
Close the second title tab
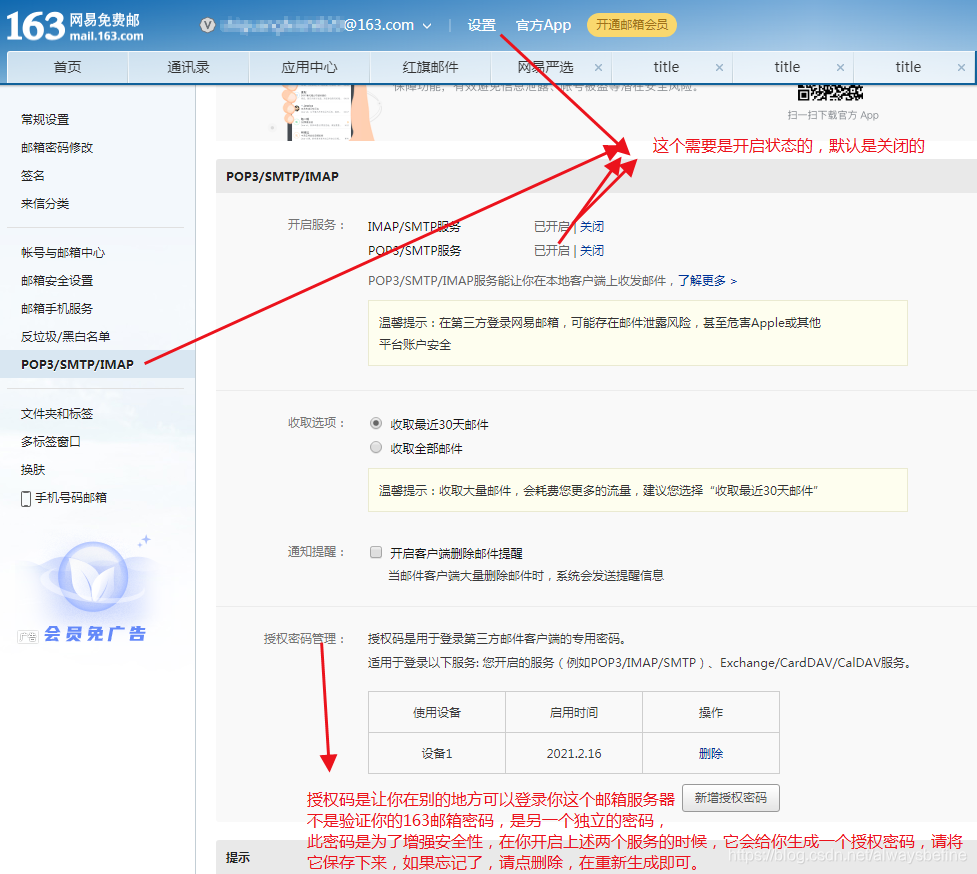click(x=840, y=67)
